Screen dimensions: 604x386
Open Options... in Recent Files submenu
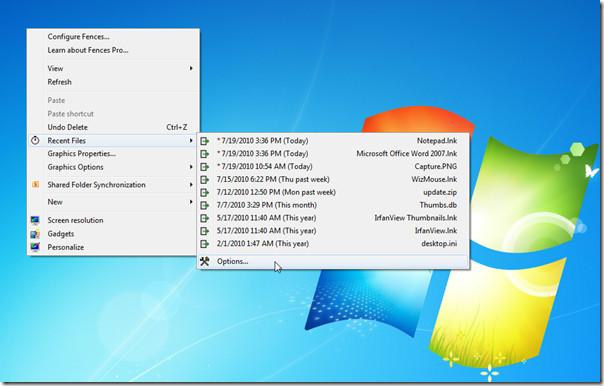(x=333, y=261)
